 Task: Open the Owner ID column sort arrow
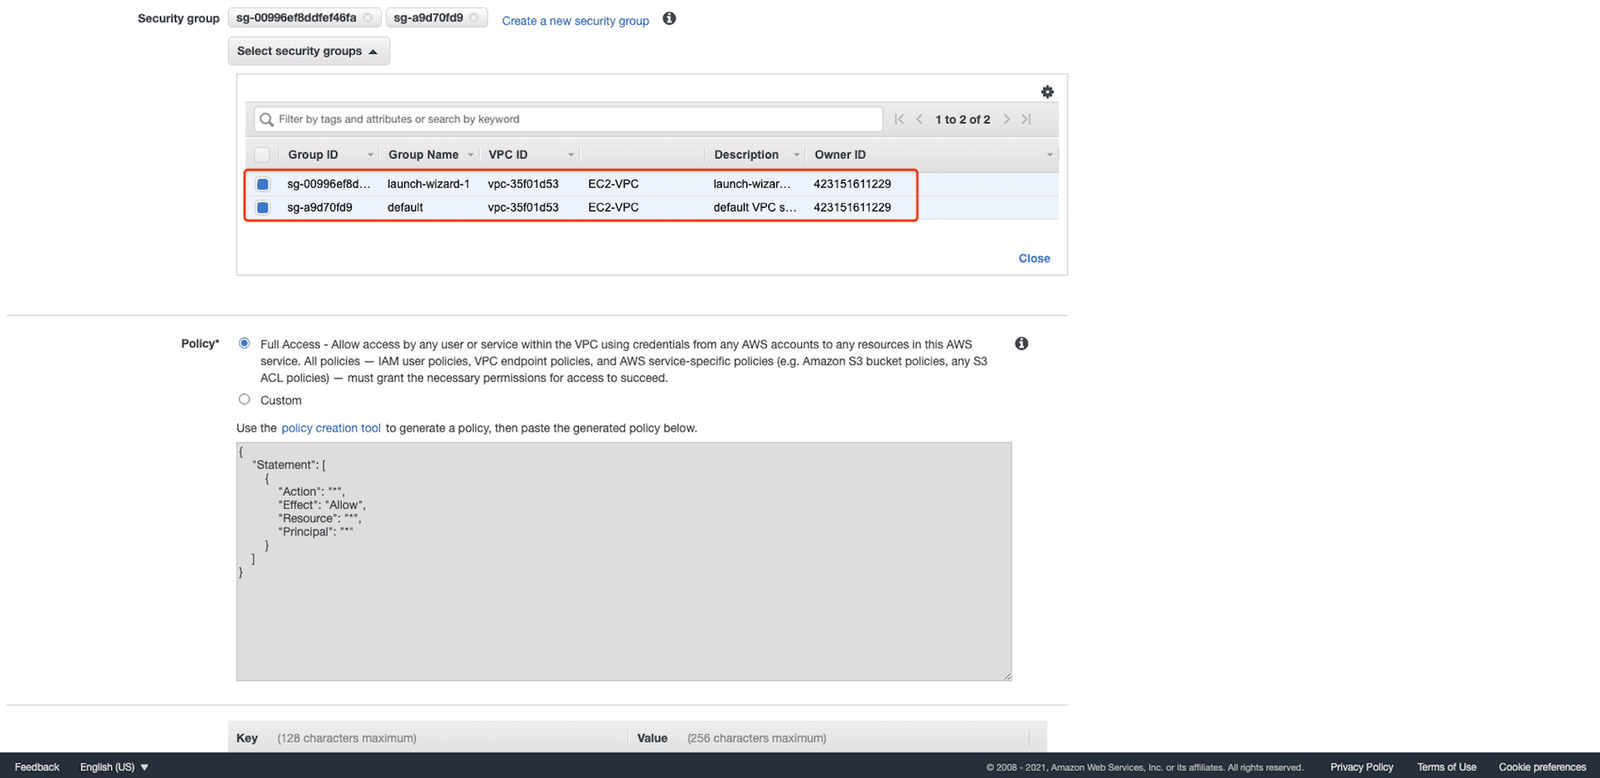pos(1049,155)
